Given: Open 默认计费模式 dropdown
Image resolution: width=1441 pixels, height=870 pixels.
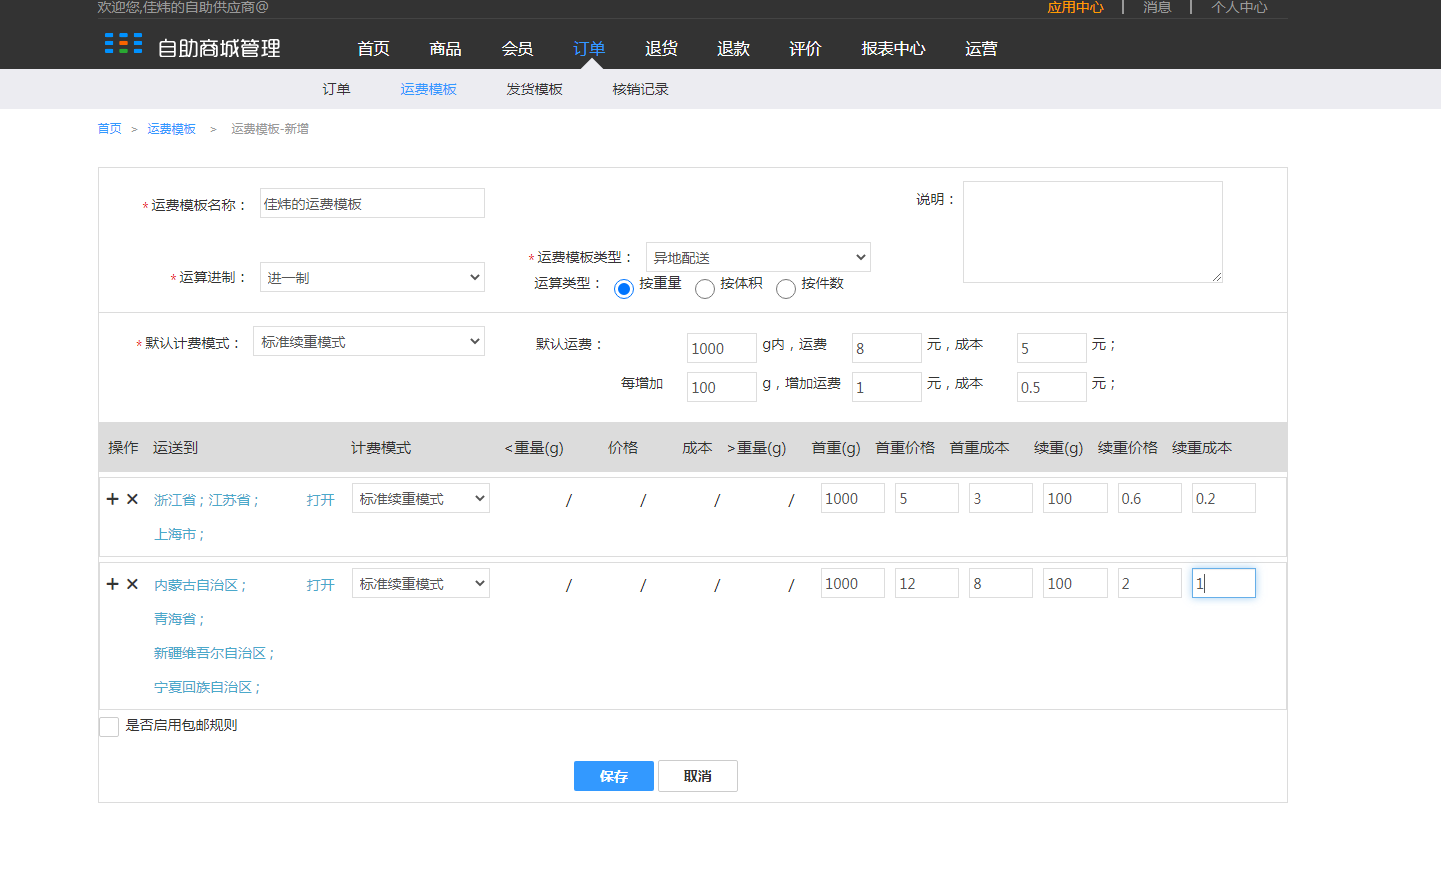Looking at the screenshot, I should 369,341.
